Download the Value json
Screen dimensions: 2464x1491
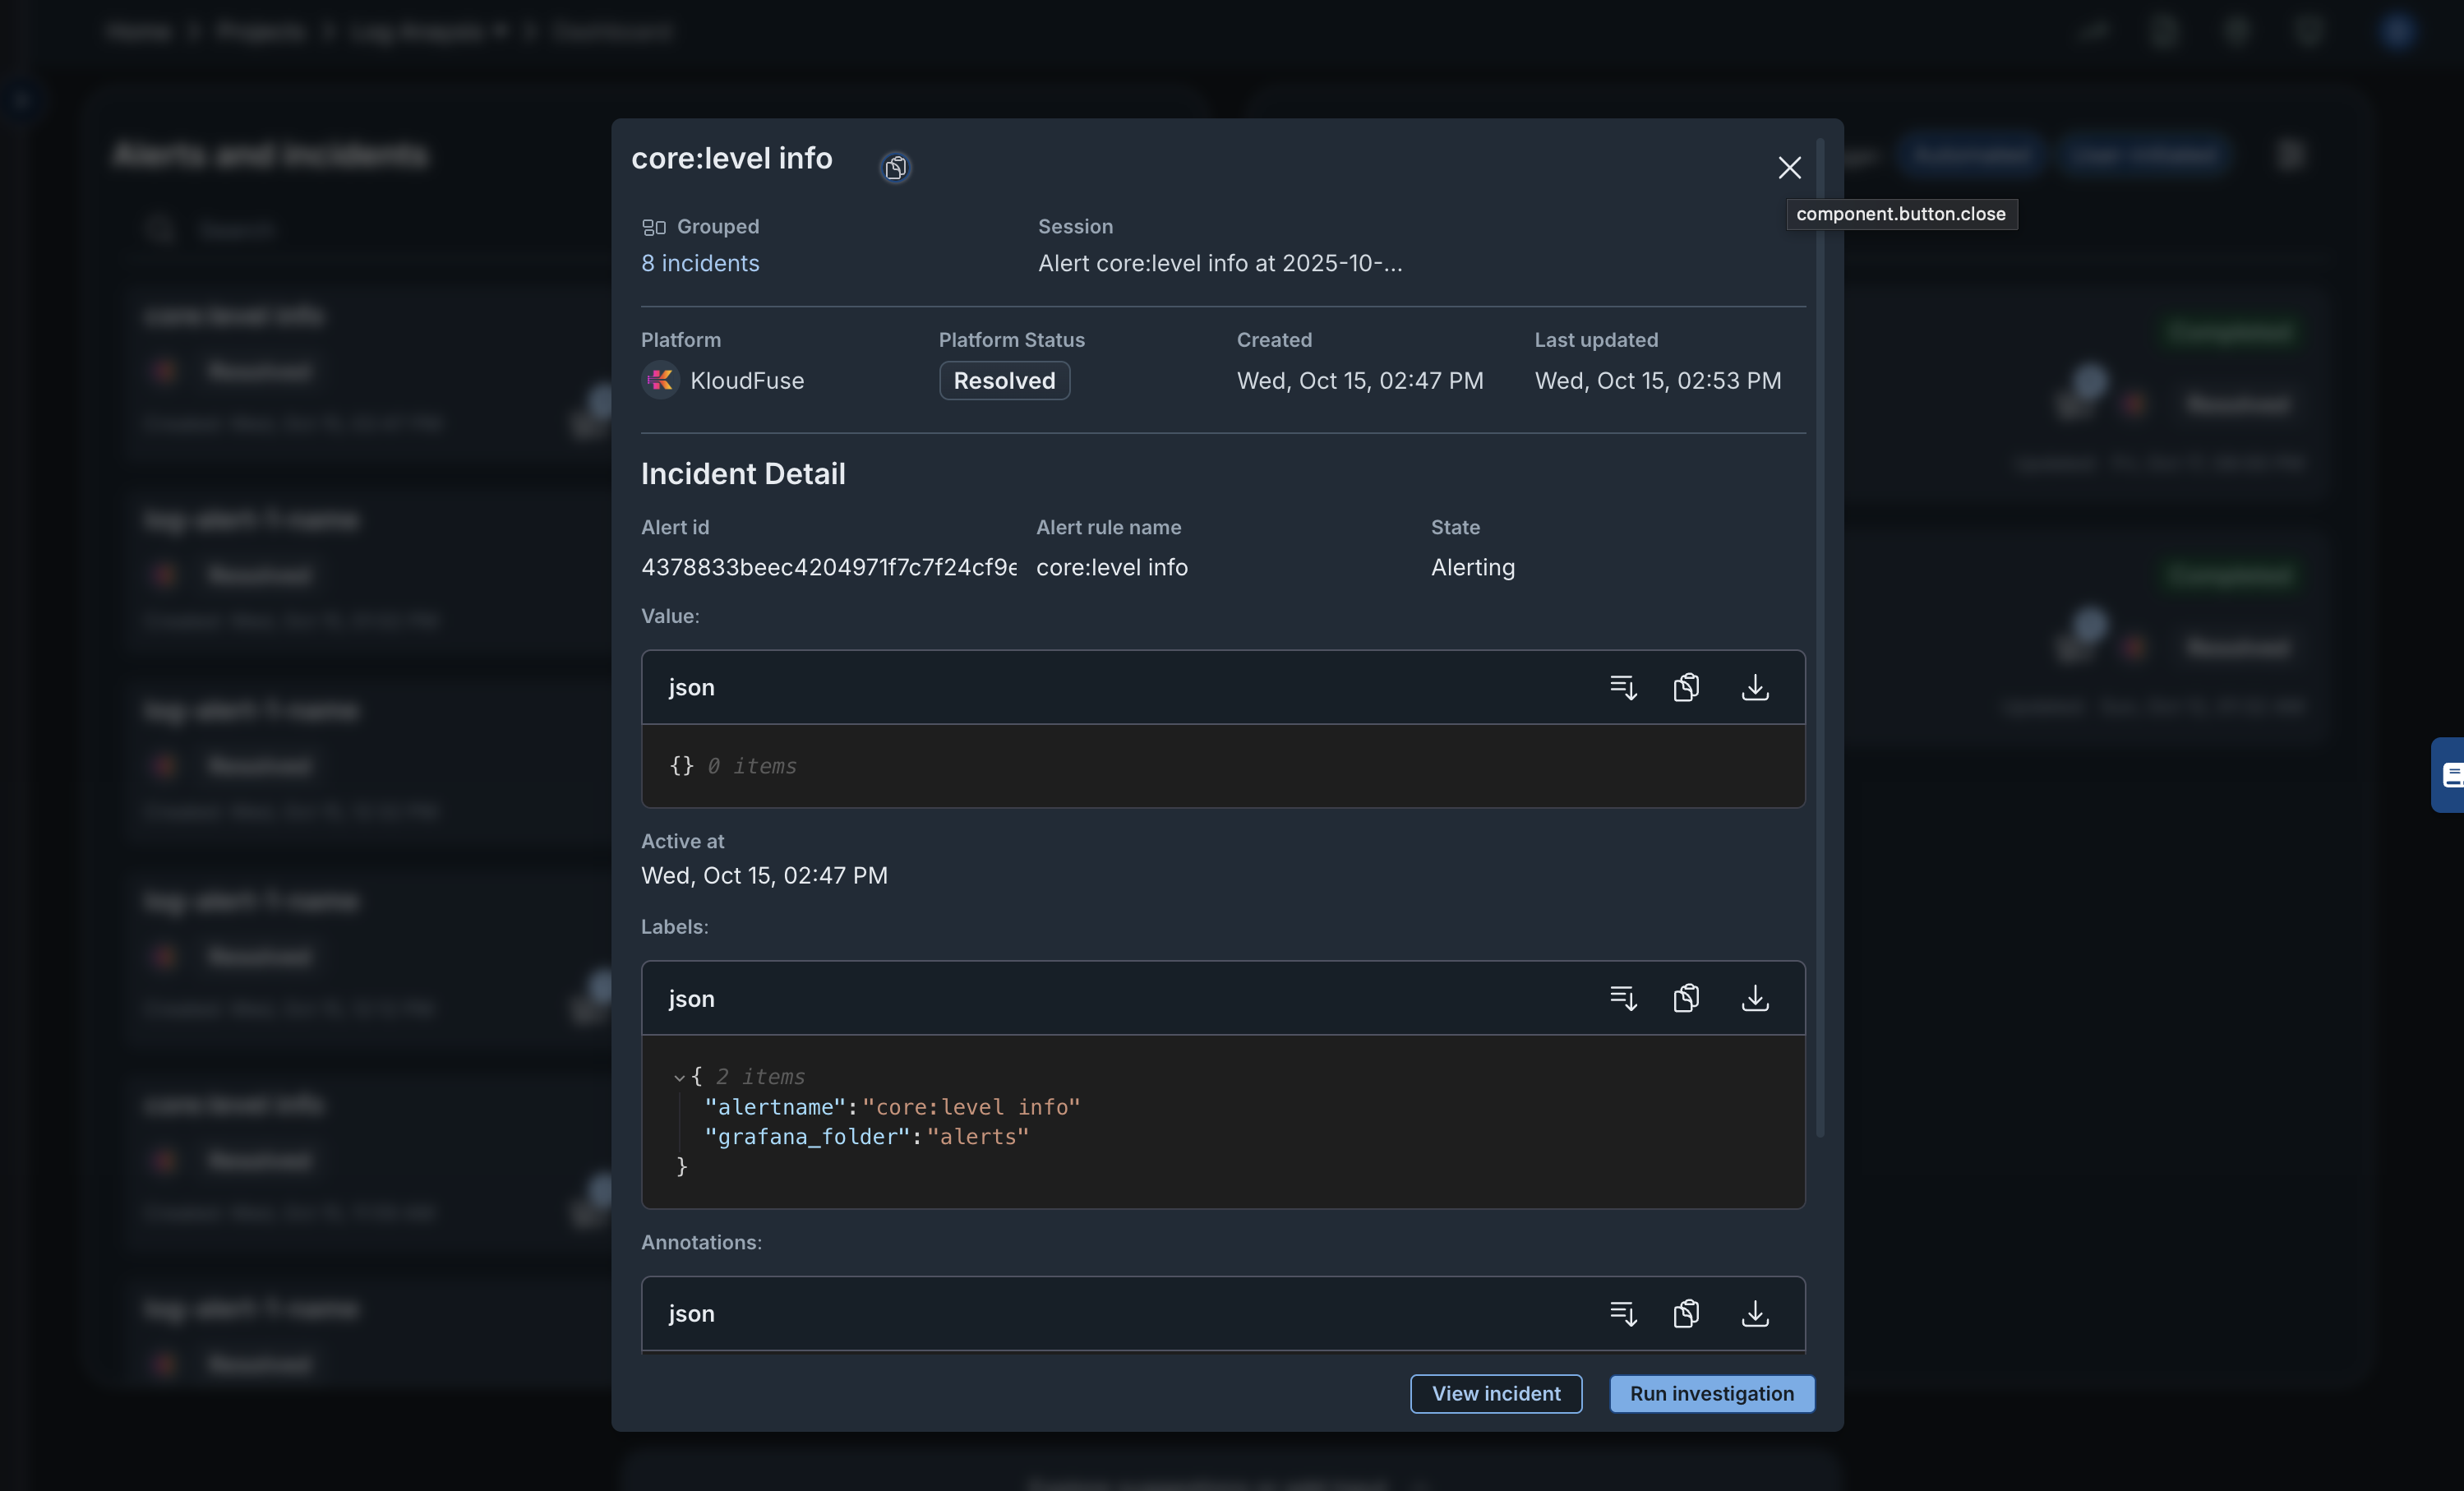pyautogui.click(x=1754, y=687)
